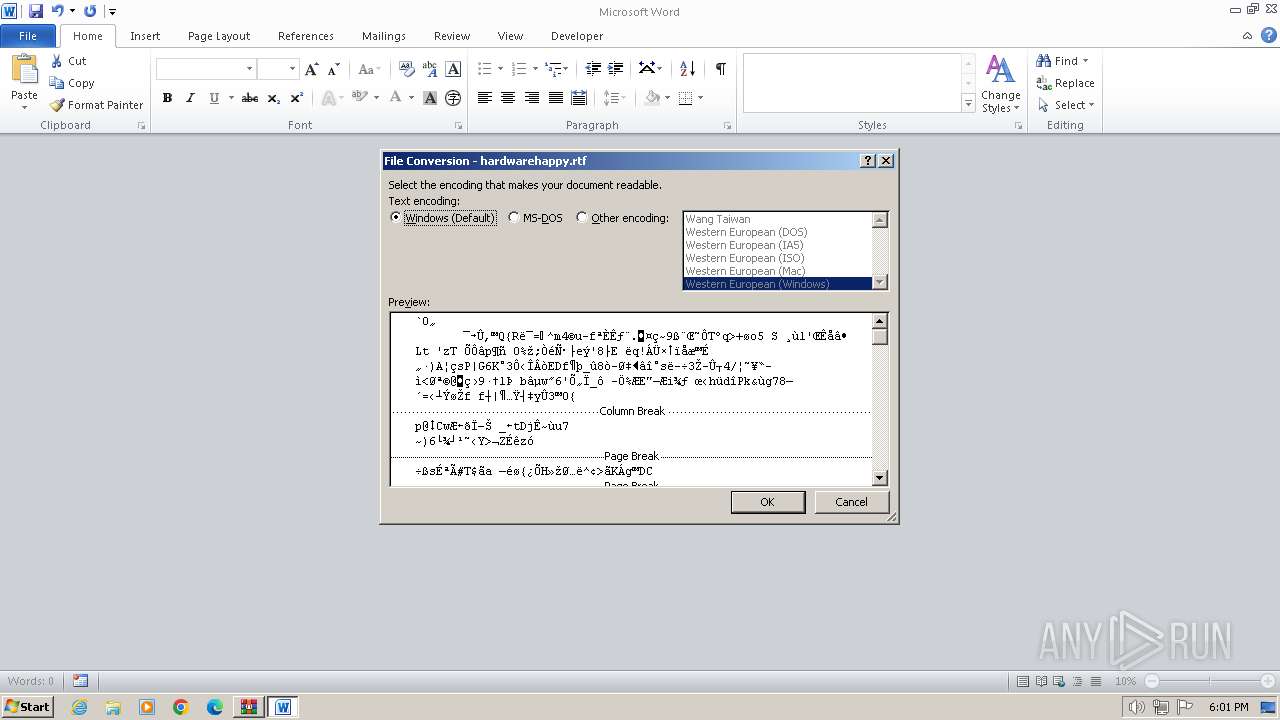The image size is (1280, 720).
Task: Click the zoom out minus button
Action: click(1152, 681)
